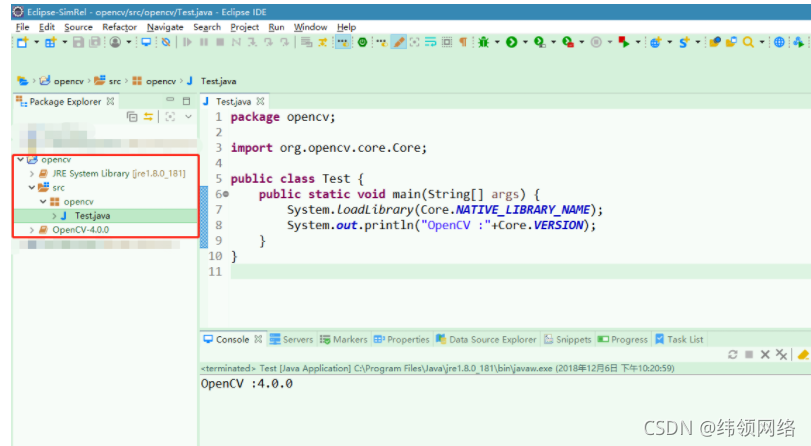Click the Step Over icon
Image resolution: width=811 pixels, height=446 pixels.
(268, 42)
